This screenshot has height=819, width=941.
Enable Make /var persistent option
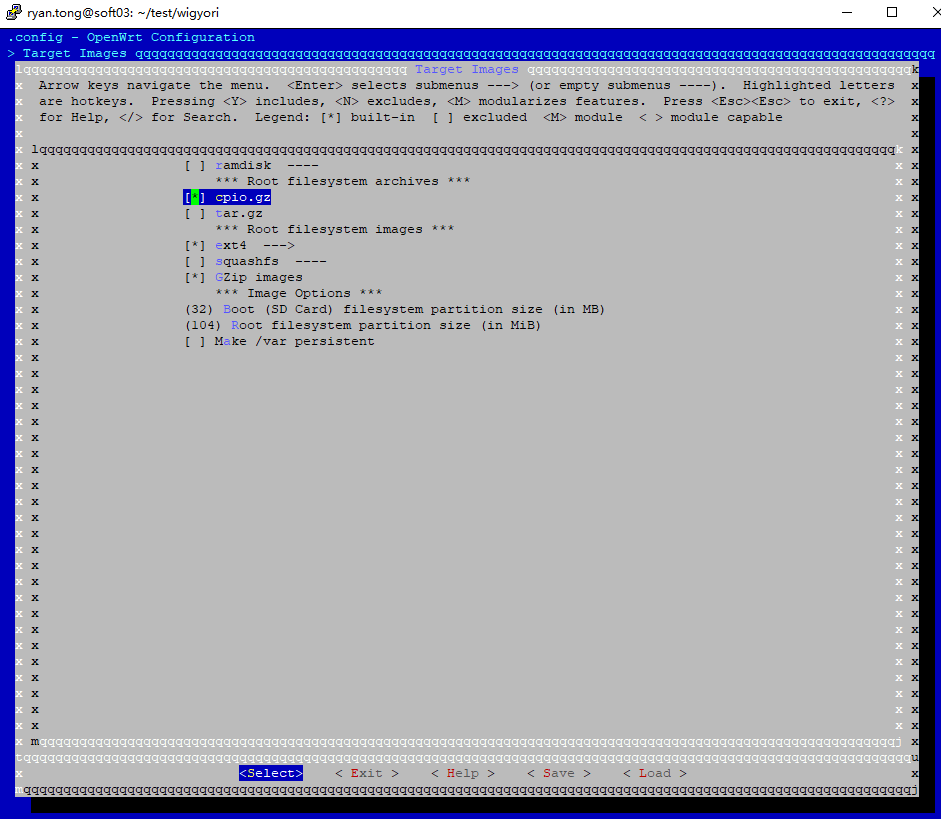click(195, 341)
